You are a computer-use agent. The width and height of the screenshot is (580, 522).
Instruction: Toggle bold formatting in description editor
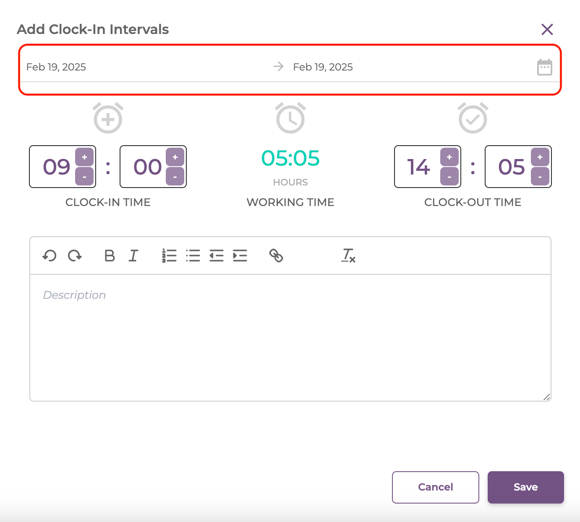coord(109,256)
